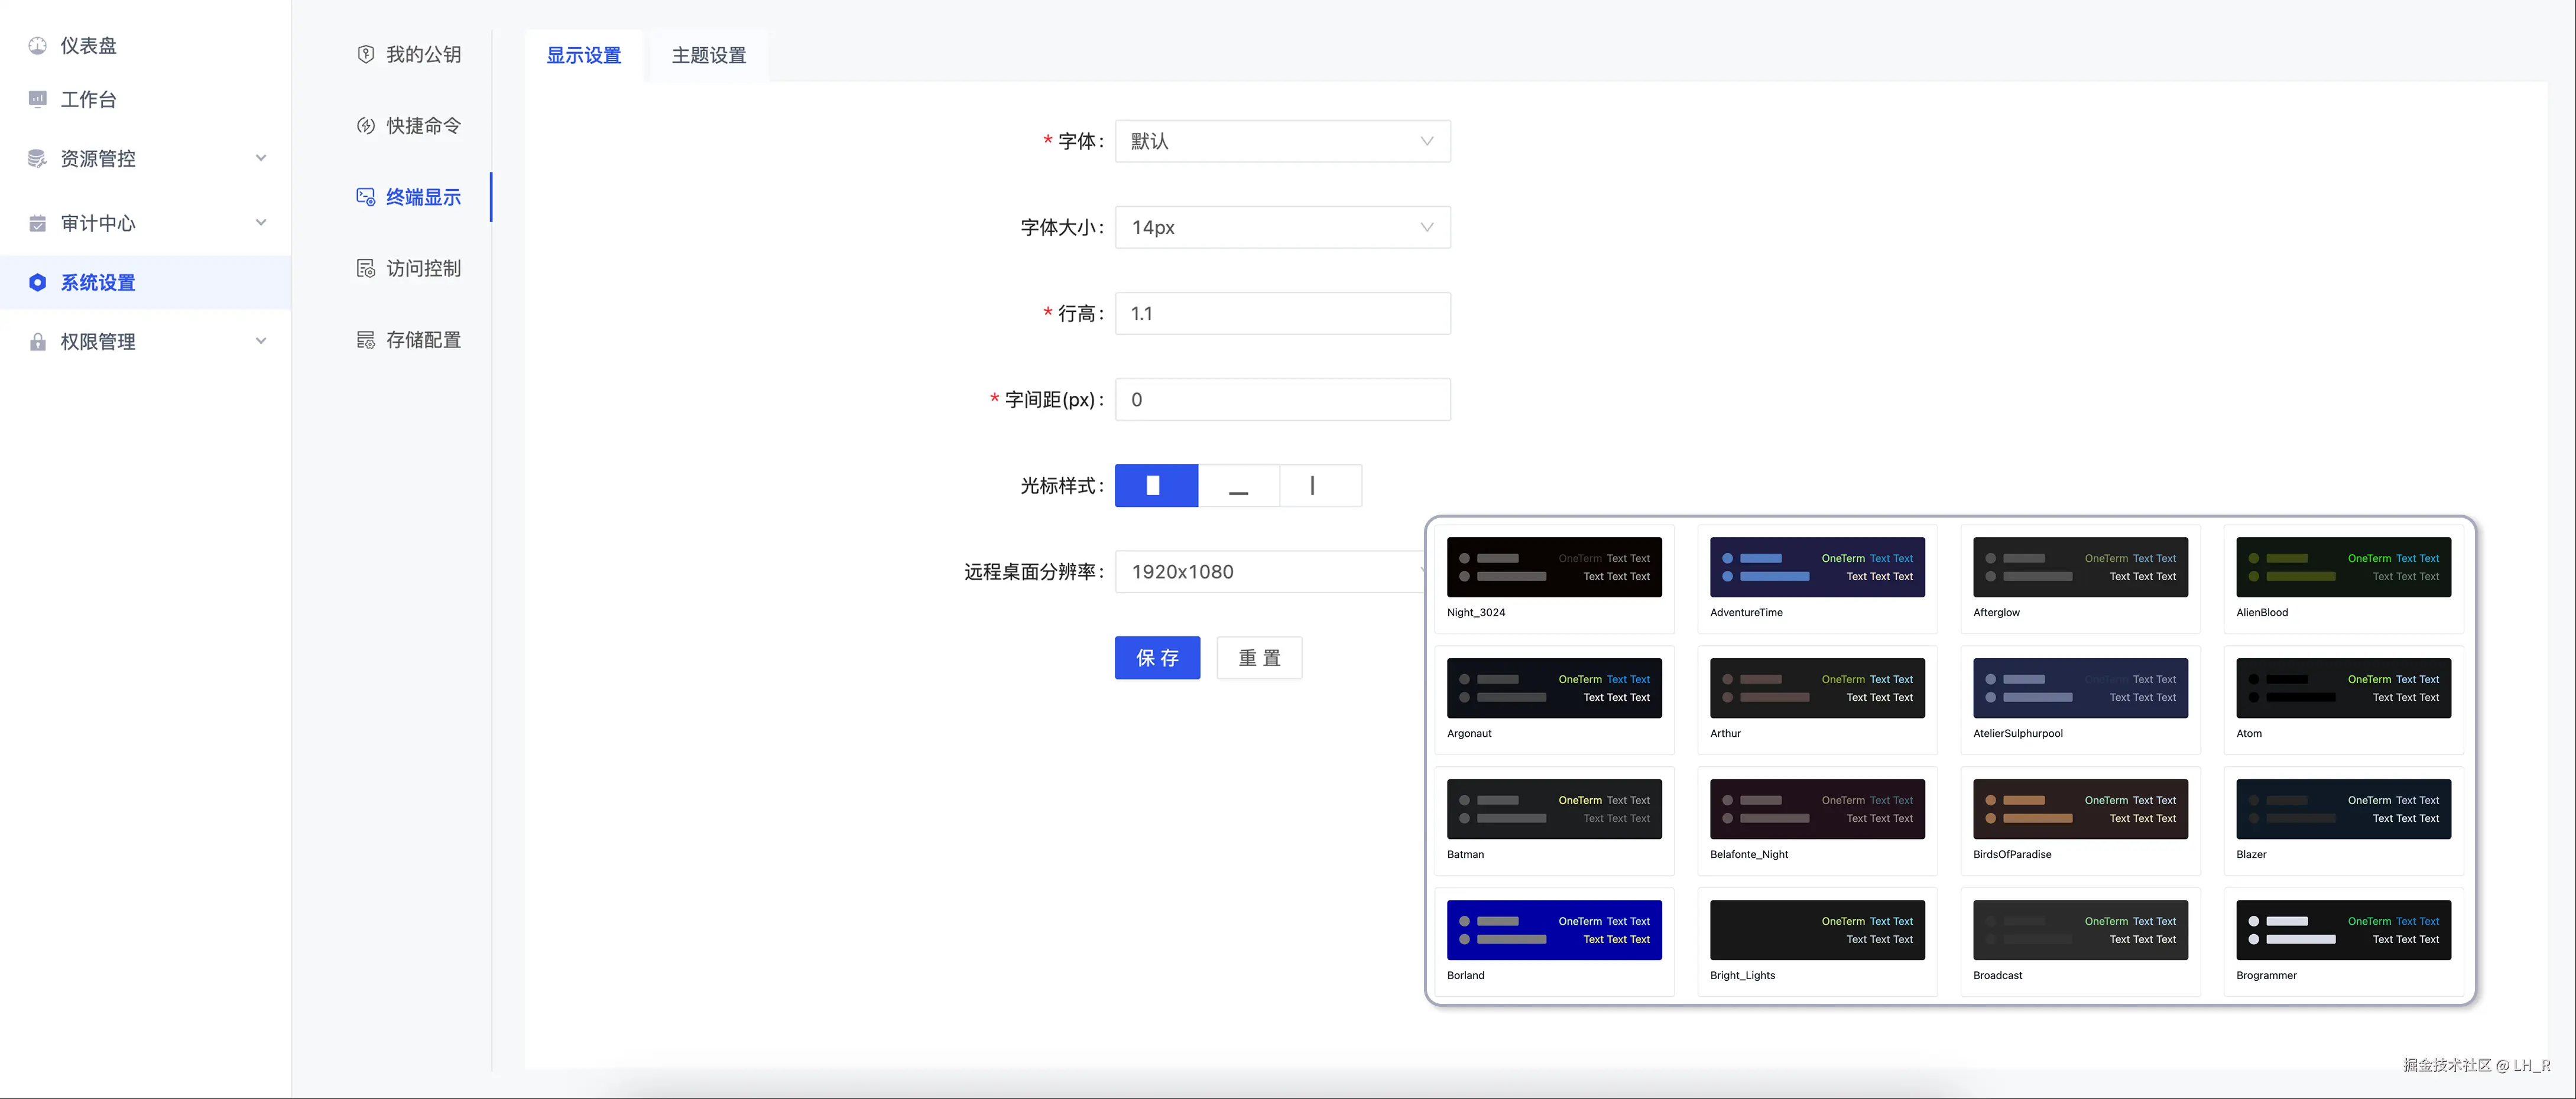Click the dashboard icon beside 仪表盘
Screen dimensions: 2576x1099
[37, 45]
